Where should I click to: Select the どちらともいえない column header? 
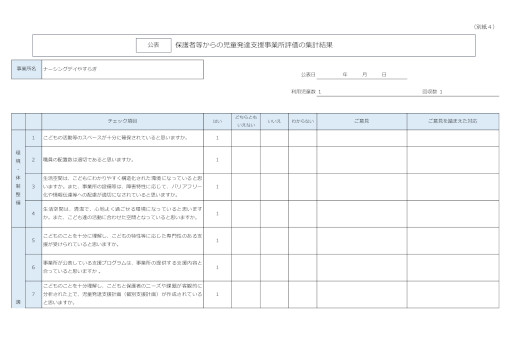[246, 121]
